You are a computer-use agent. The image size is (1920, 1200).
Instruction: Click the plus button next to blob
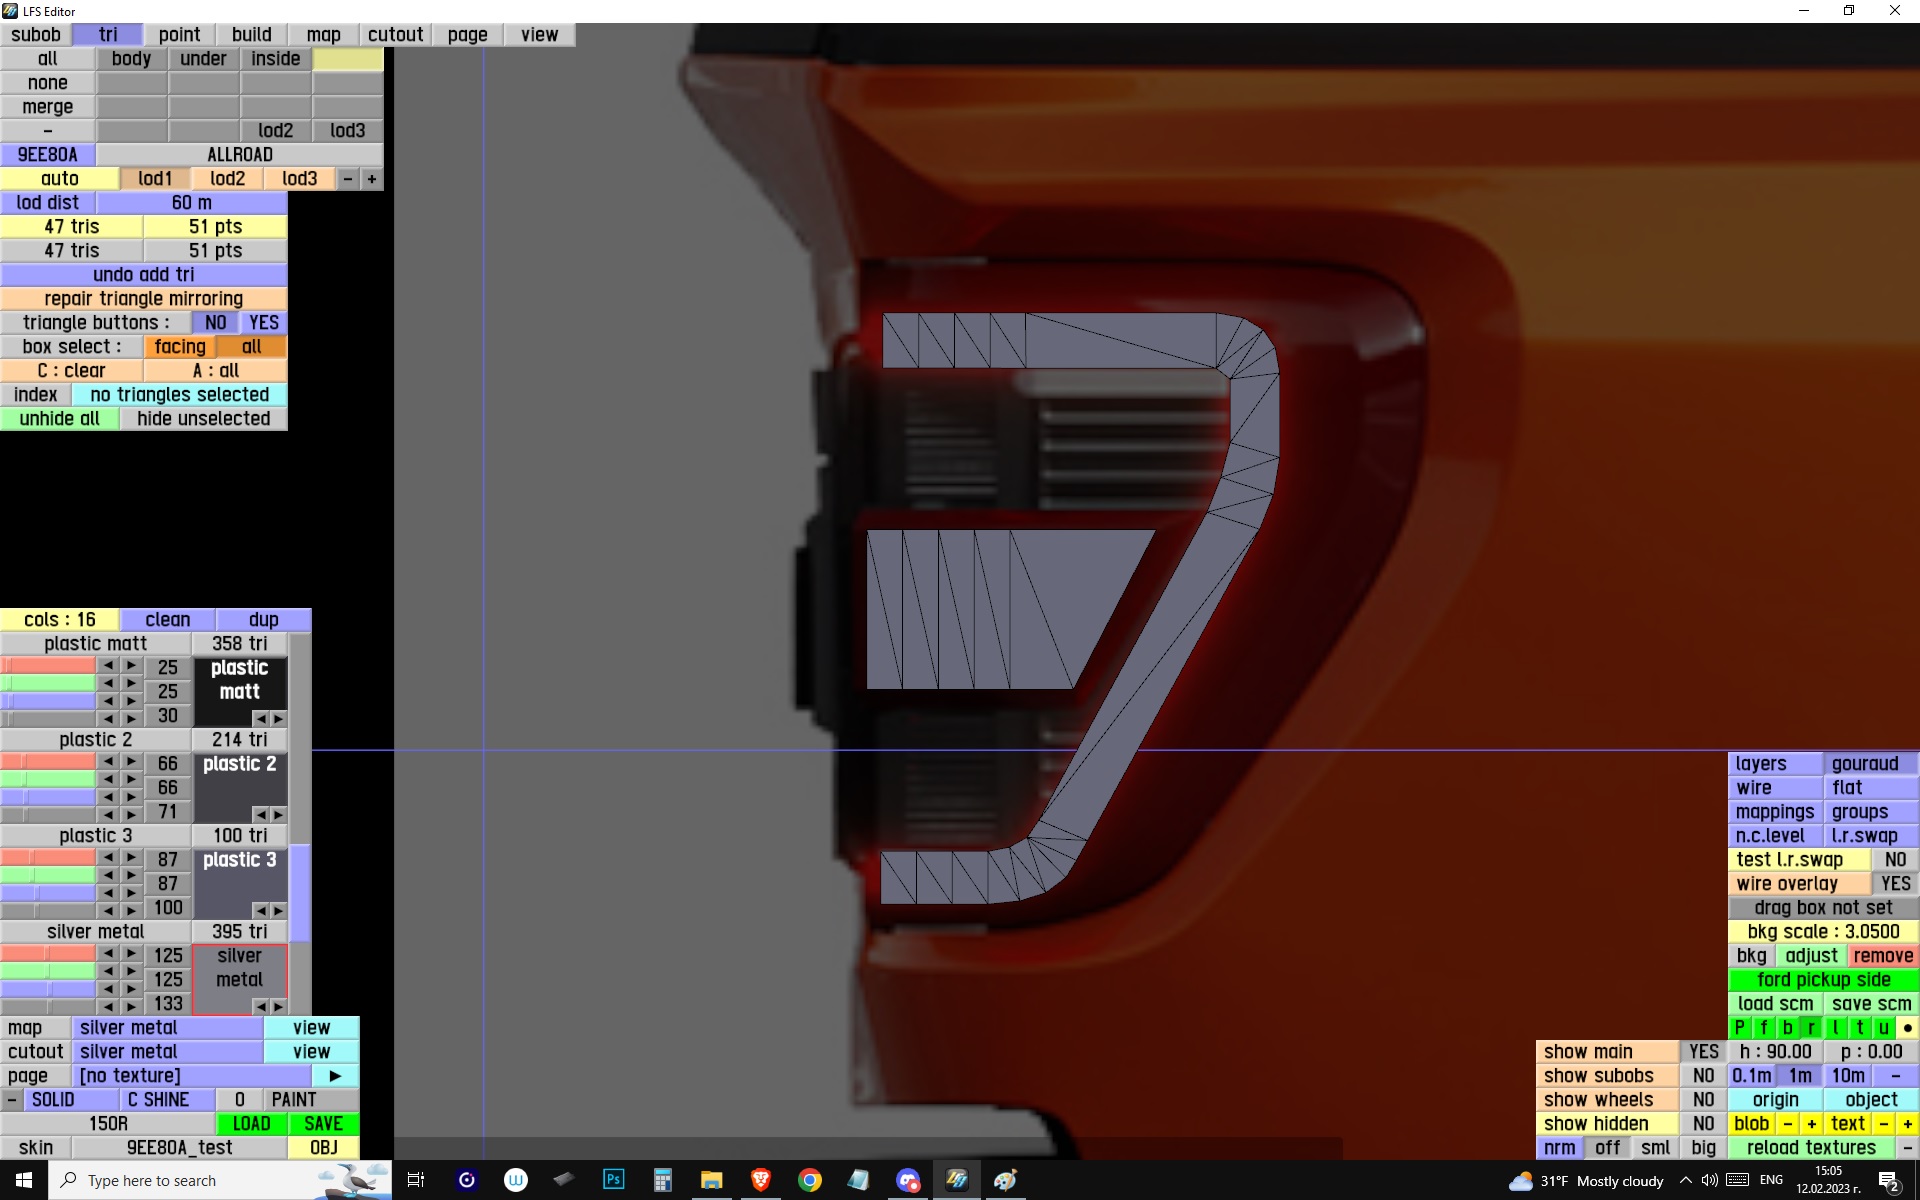[1811, 1124]
